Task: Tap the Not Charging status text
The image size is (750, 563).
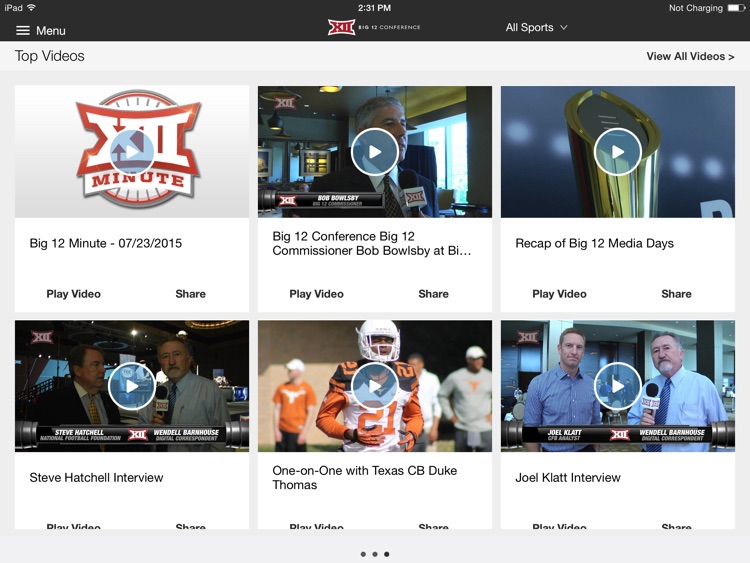Action: 695,8
